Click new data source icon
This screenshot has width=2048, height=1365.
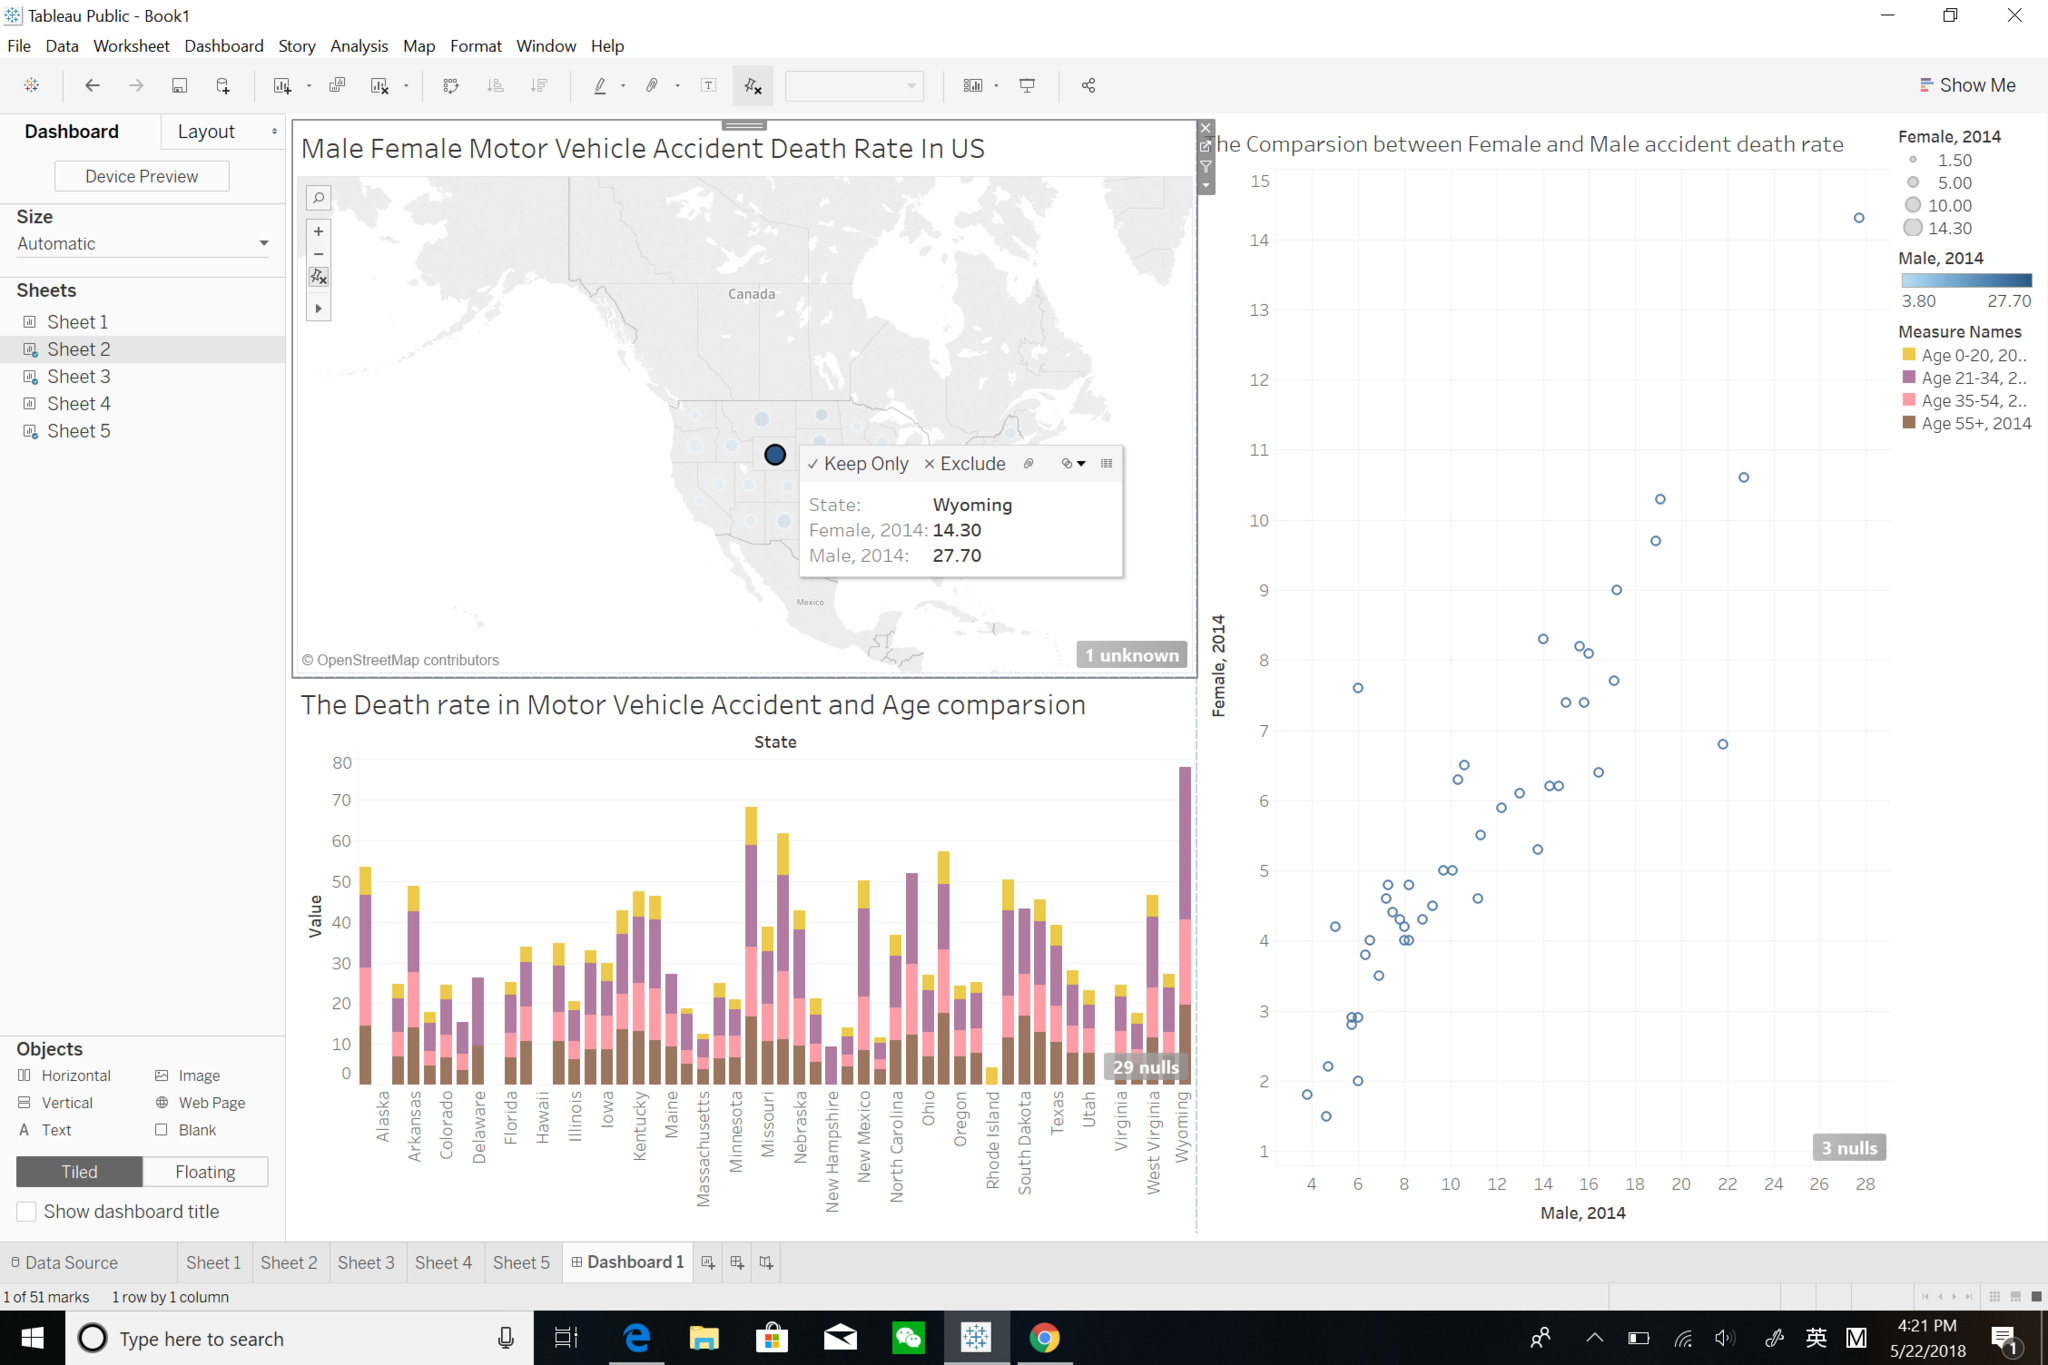point(223,86)
